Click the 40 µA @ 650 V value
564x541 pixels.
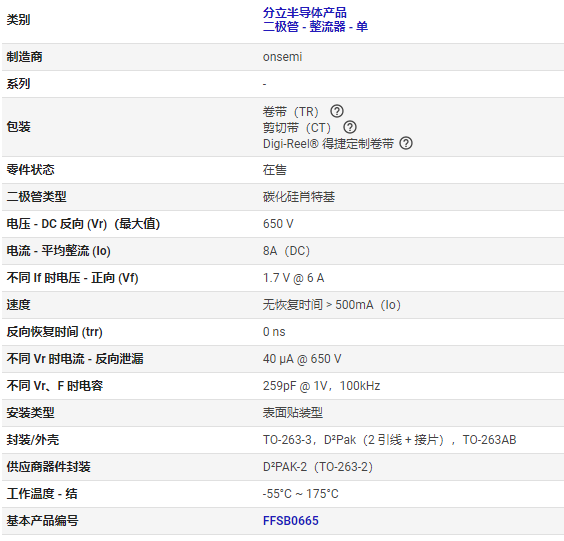coord(302,359)
